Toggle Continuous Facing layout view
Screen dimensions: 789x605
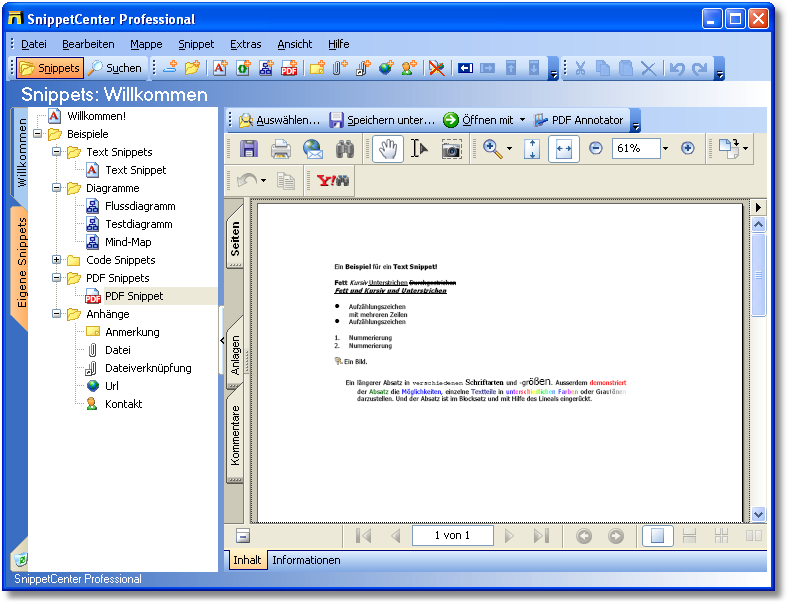[x=722, y=536]
